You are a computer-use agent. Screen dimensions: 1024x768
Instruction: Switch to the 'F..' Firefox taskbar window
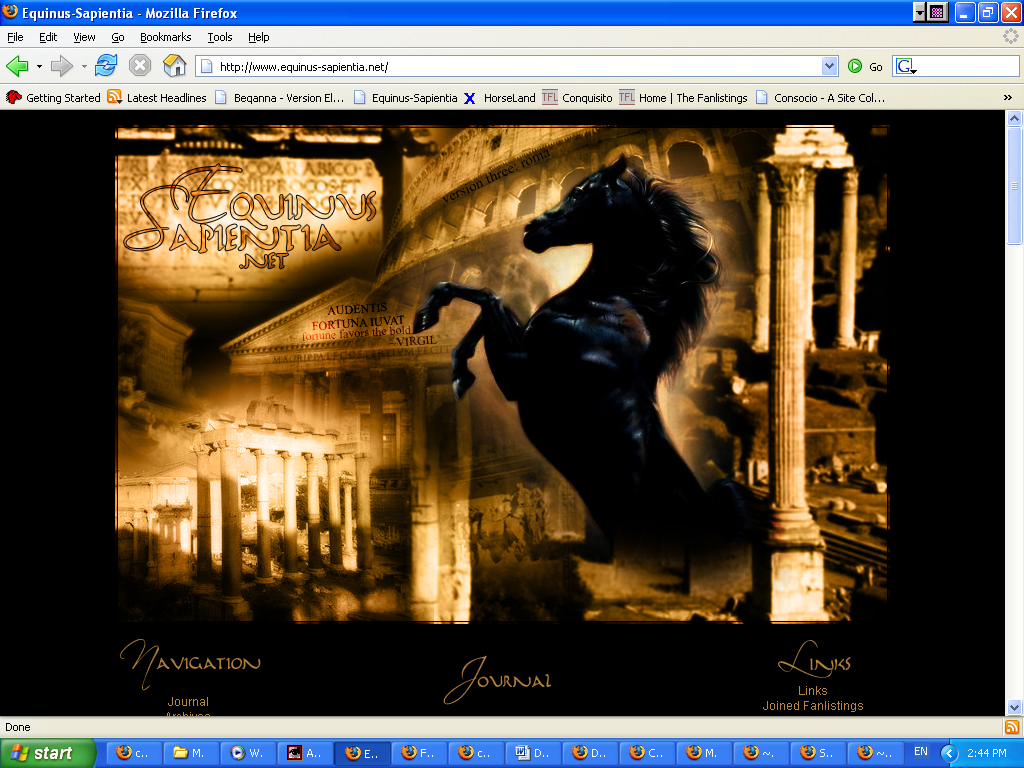(419, 753)
